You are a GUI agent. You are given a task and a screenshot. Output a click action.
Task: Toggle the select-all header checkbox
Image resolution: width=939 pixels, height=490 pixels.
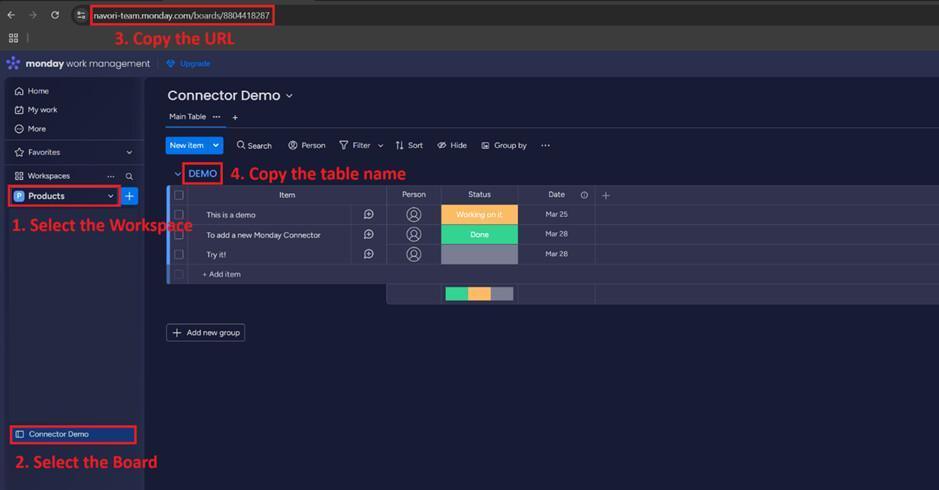[178, 195]
